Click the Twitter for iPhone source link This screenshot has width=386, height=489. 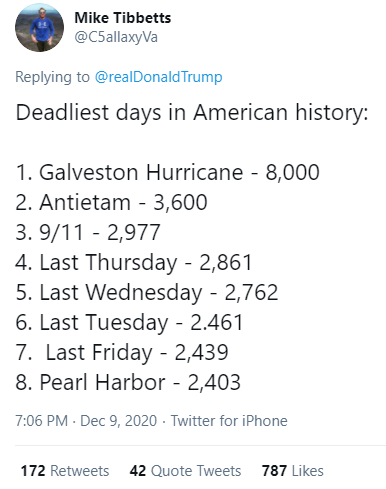(229, 421)
